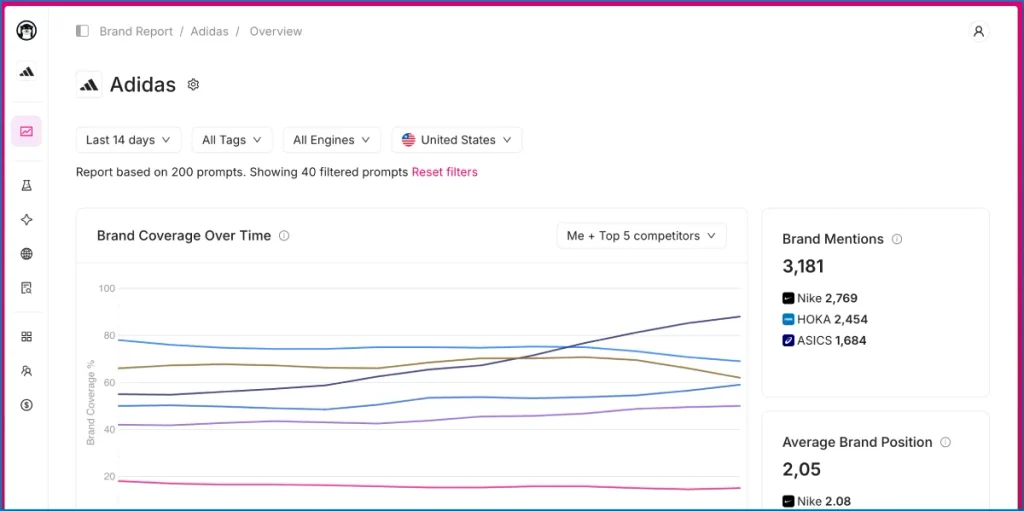Click the Nike 2,769 mentions row

(x=820, y=299)
